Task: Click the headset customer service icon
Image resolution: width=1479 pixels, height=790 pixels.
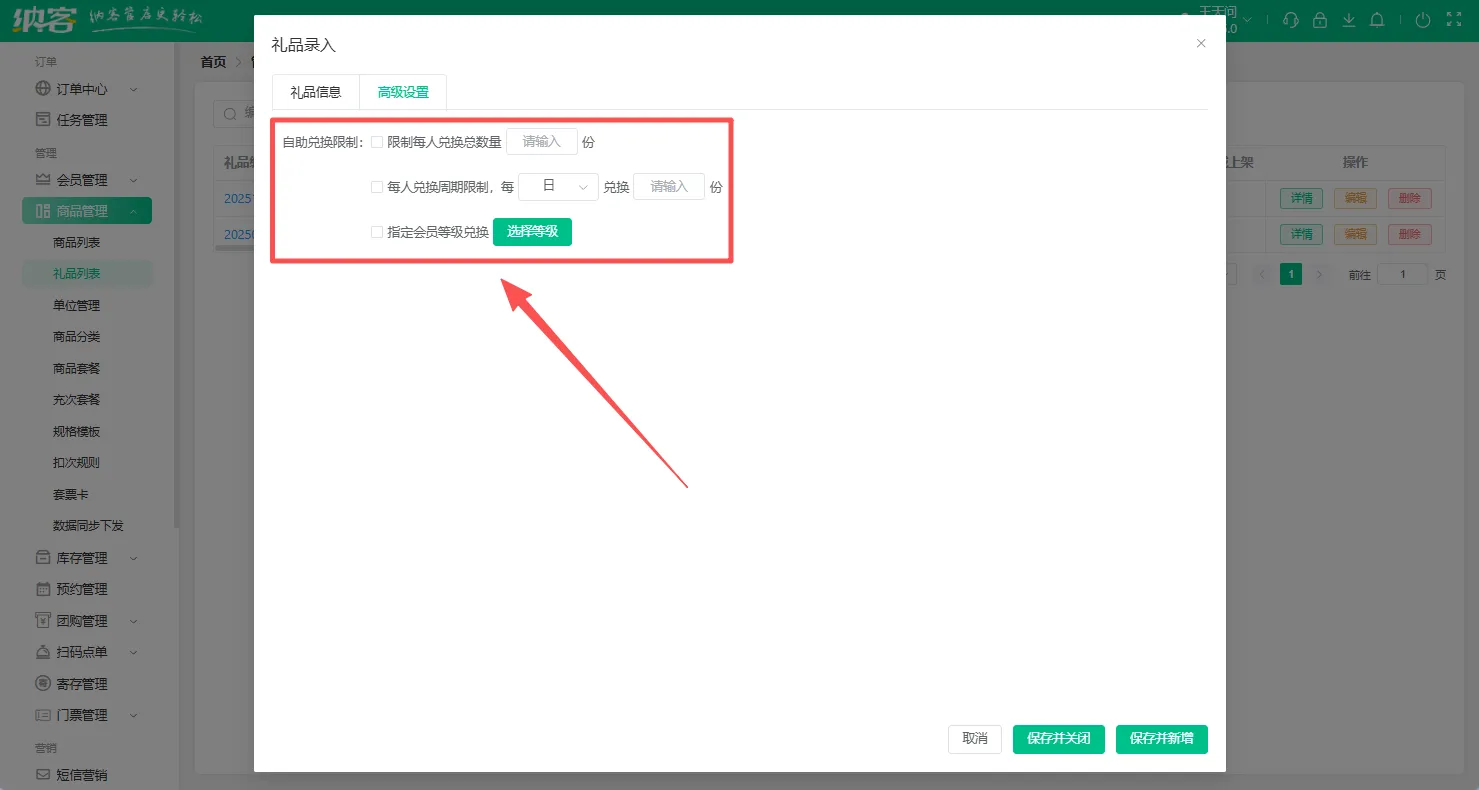Action: (x=1290, y=20)
